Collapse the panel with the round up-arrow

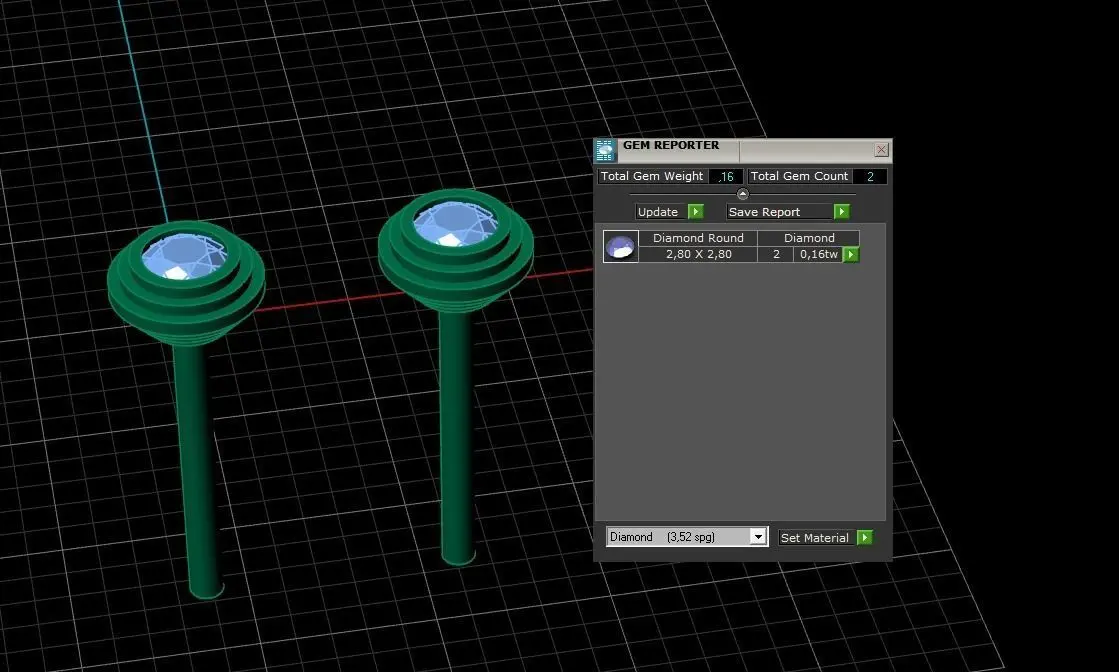coord(742,194)
